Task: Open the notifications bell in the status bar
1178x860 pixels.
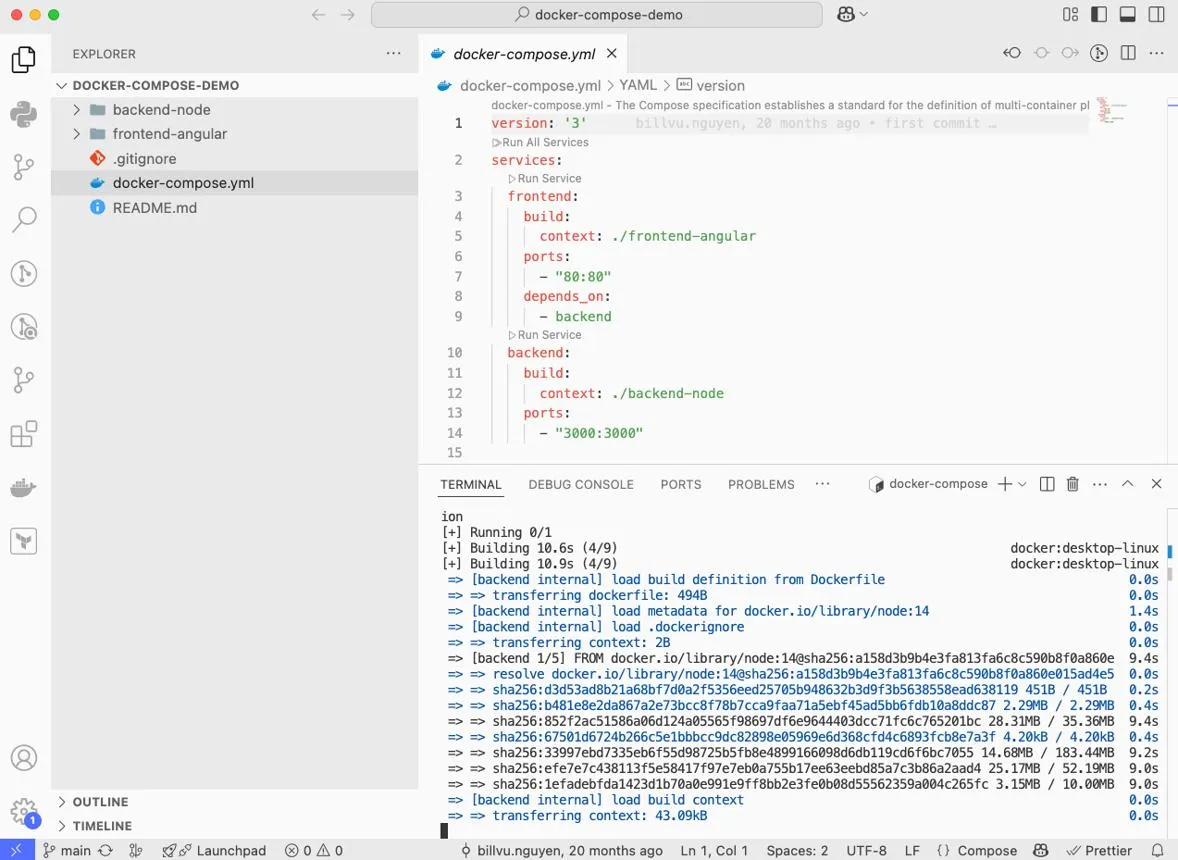Action: [x=1158, y=850]
